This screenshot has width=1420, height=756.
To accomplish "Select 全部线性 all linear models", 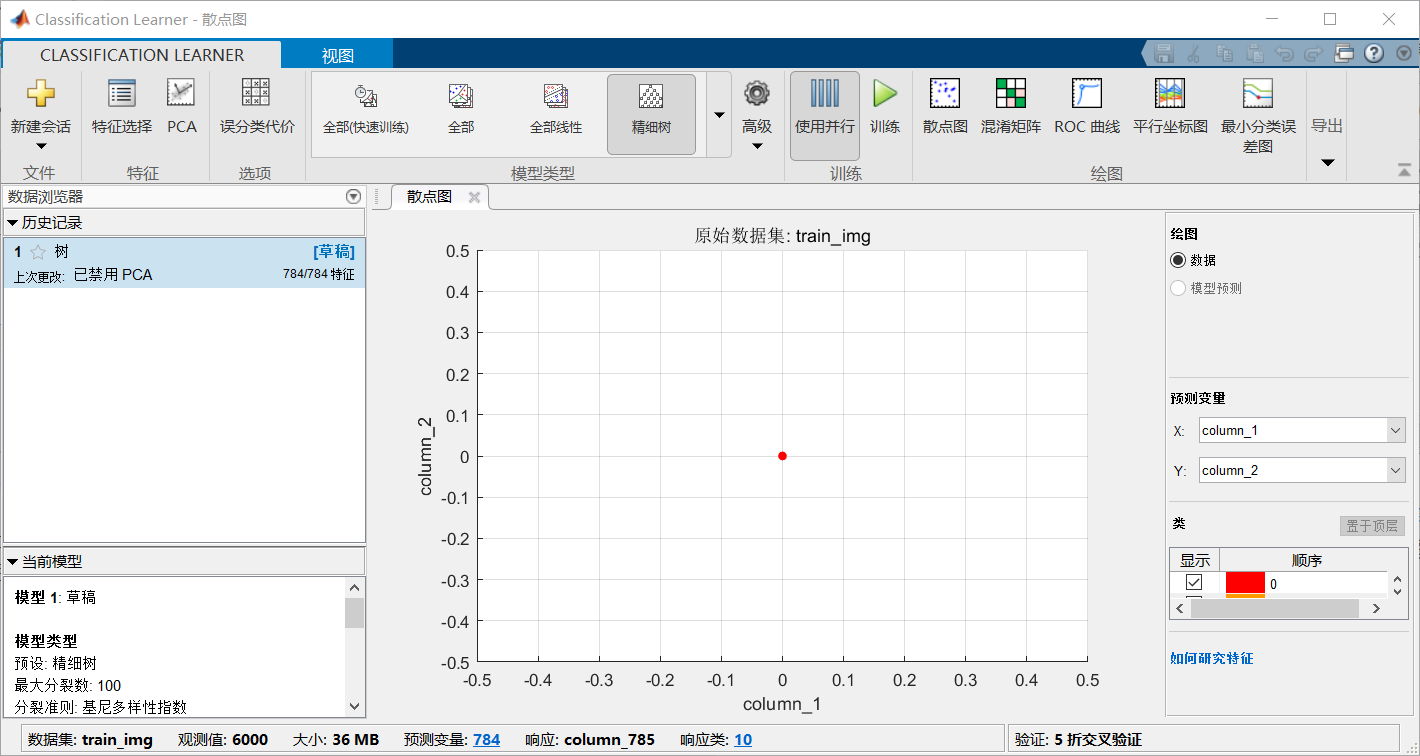I will 556,113.
